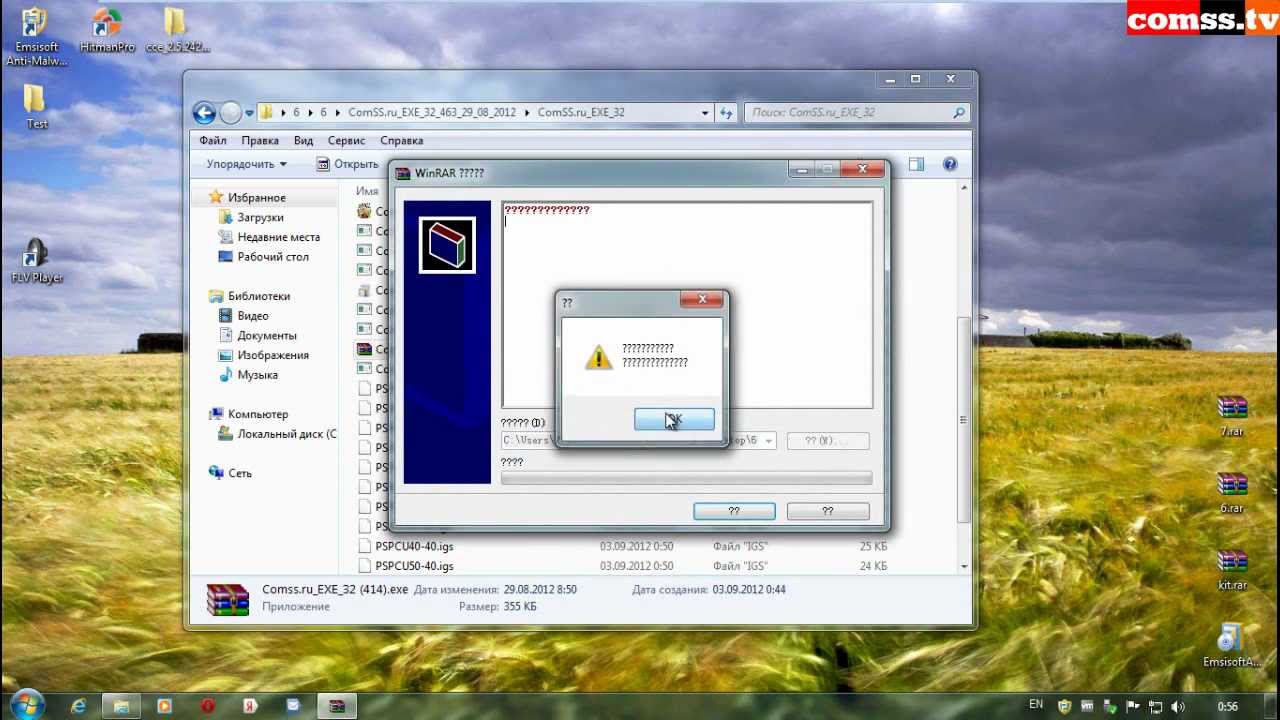Go back in the Explorer window
Viewport: 1280px width, 720px height.
204,113
